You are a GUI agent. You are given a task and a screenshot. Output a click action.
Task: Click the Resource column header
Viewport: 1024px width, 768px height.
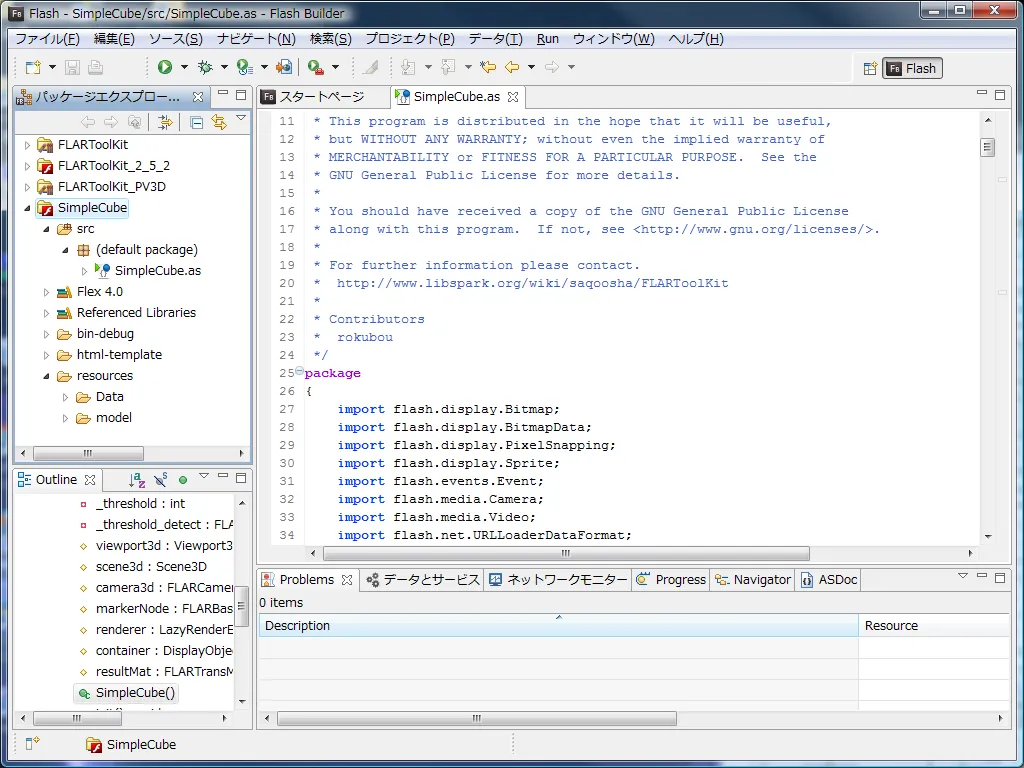(935, 626)
